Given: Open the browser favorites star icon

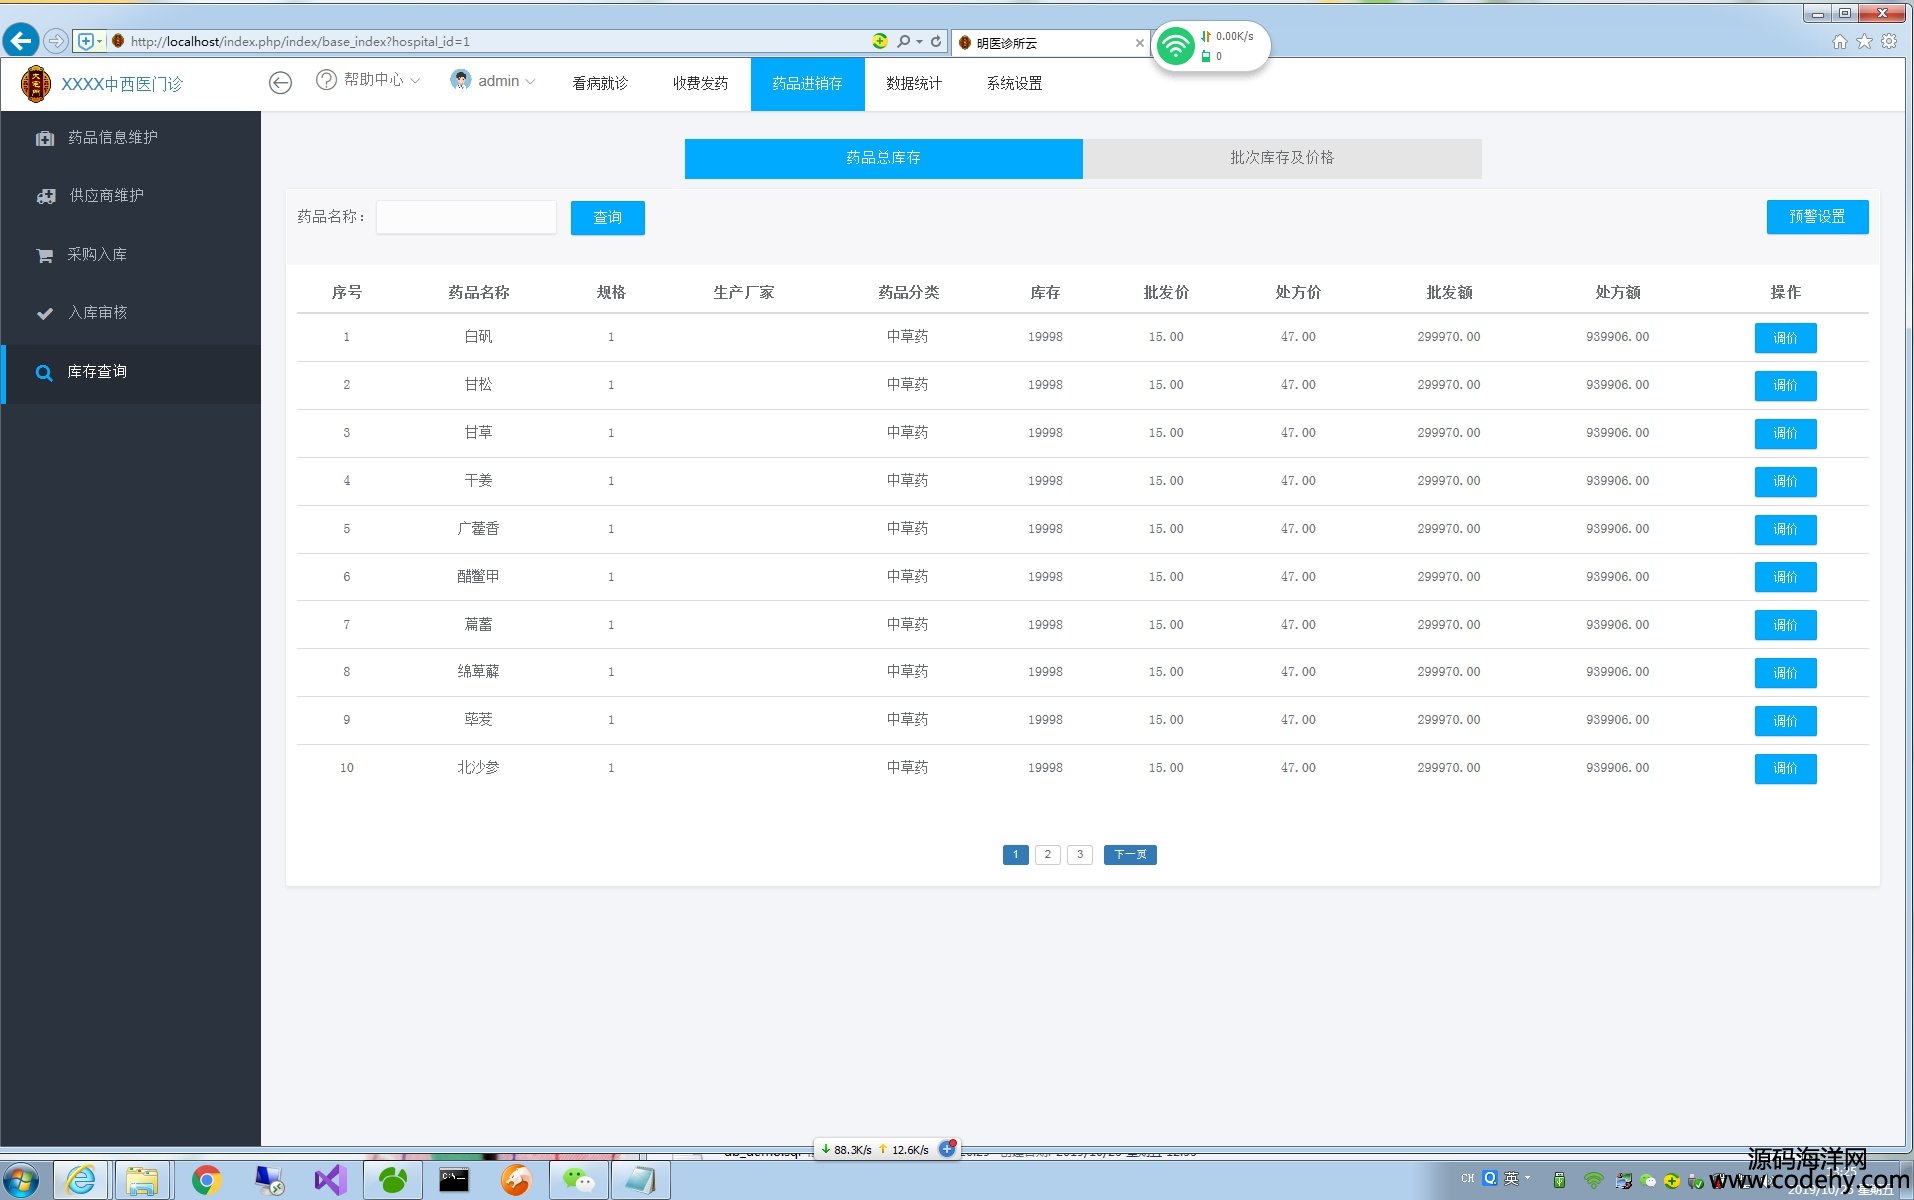Looking at the screenshot, I should 1864,41.
